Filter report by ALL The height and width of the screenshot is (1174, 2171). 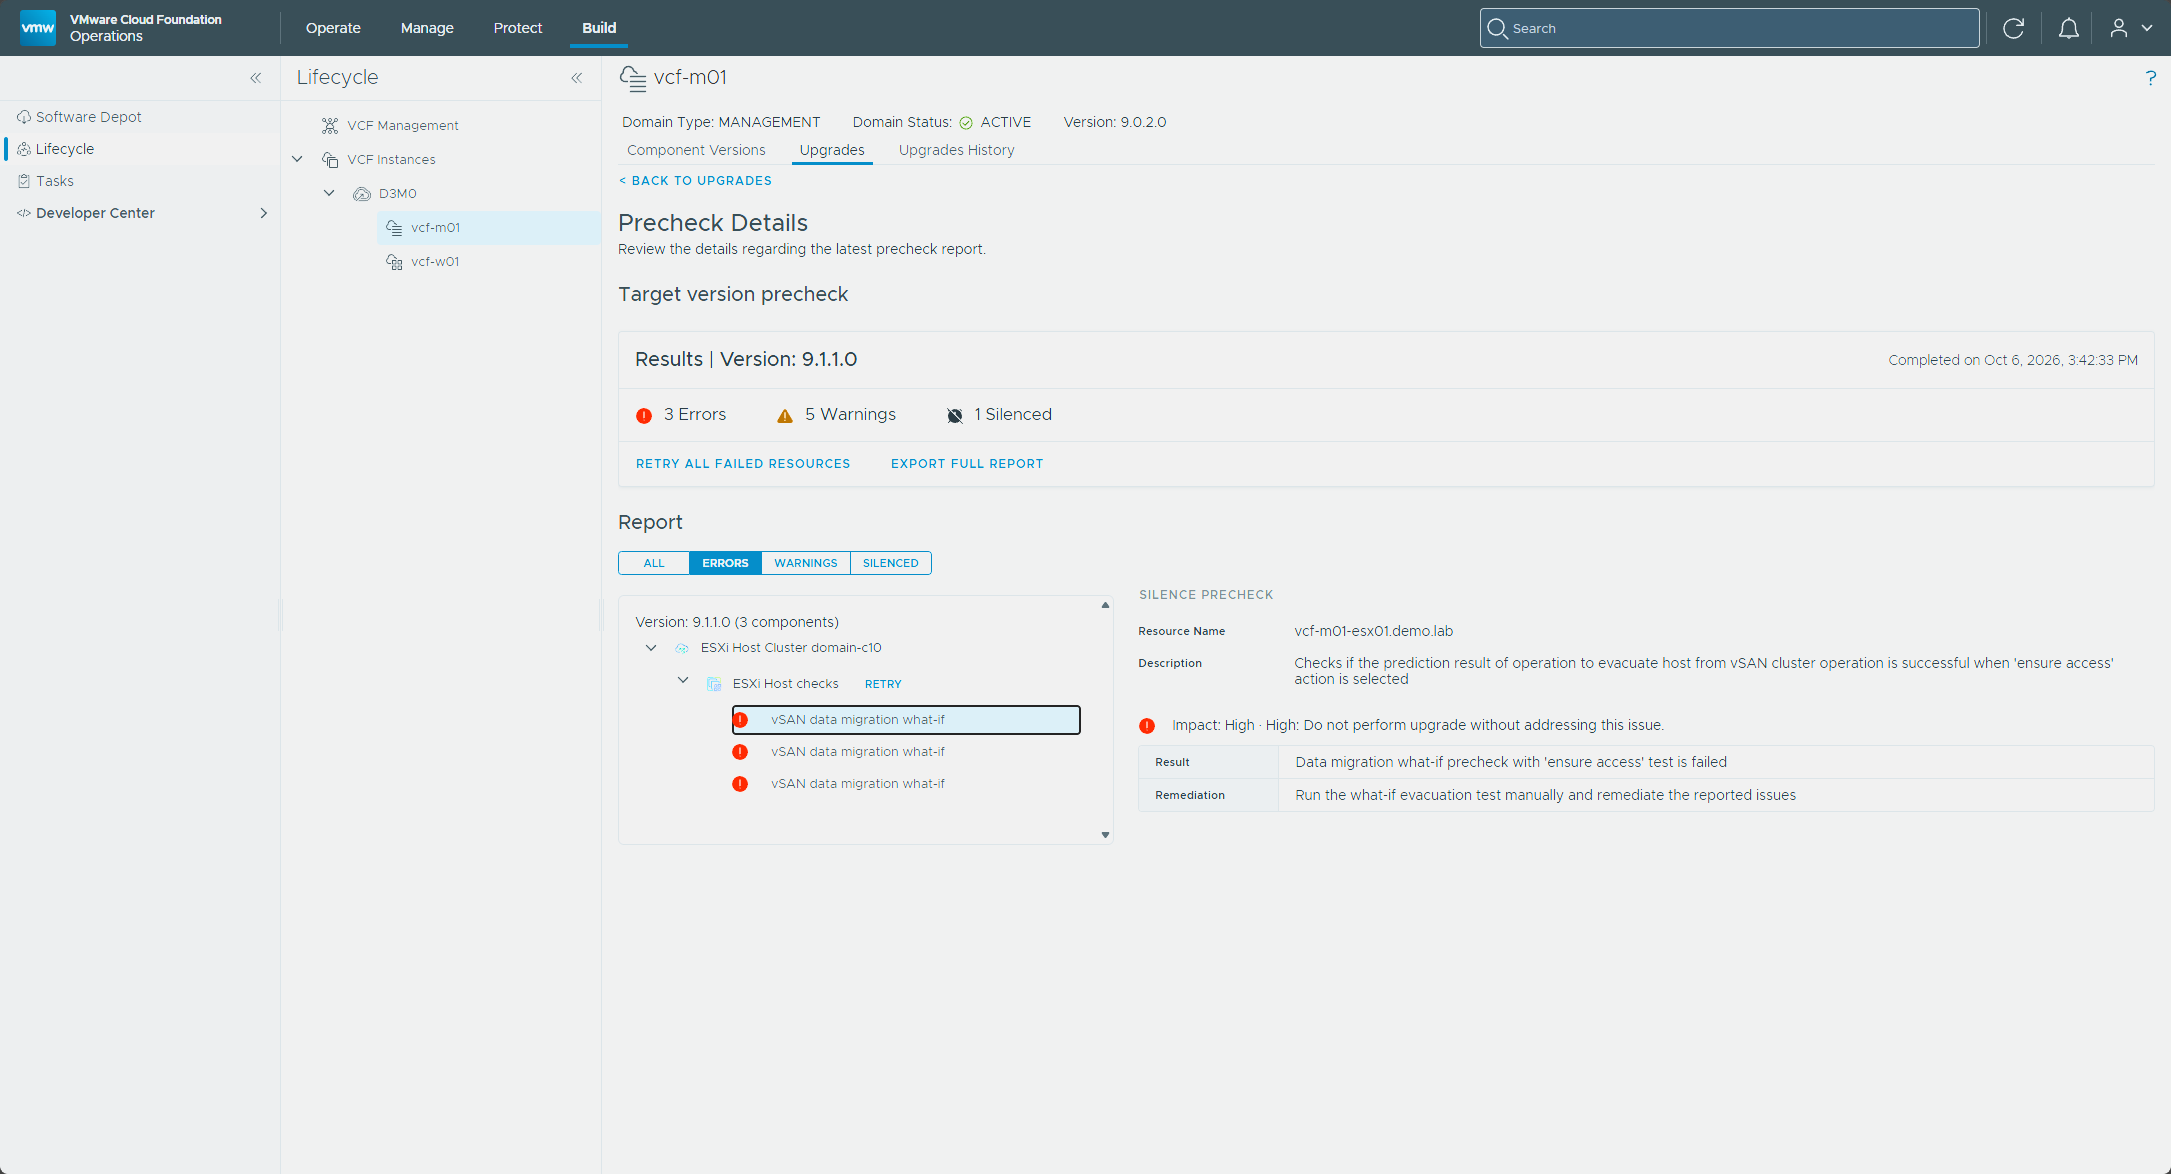[x=654, y=563]
